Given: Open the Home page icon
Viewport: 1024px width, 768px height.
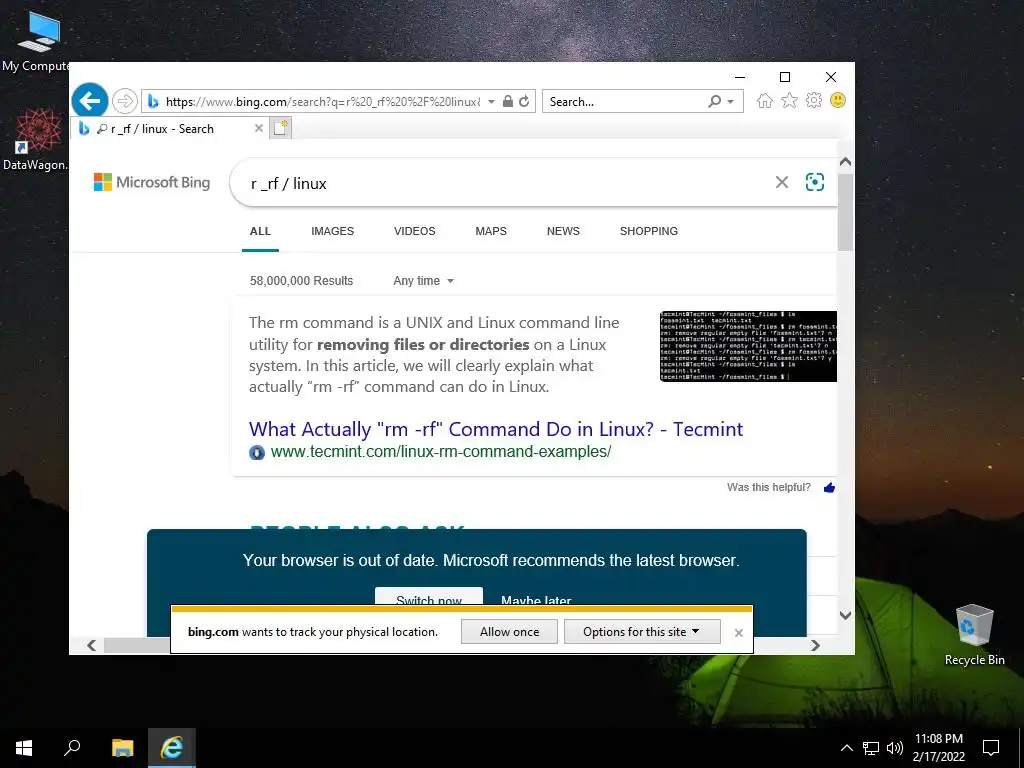Looking at the screenshot, I should pyautogui.click(x=765, y=101).
